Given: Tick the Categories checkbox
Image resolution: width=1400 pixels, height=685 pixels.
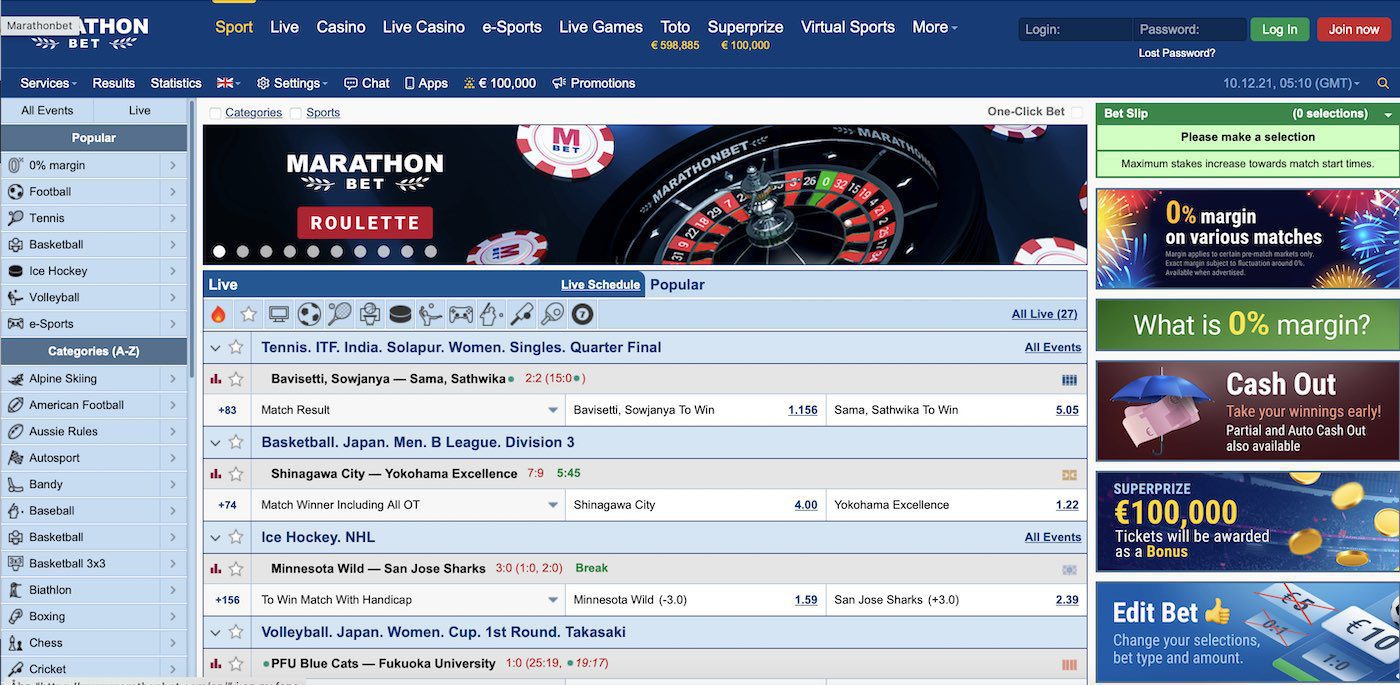Looking at the screenshot, I should pos(215,113).
